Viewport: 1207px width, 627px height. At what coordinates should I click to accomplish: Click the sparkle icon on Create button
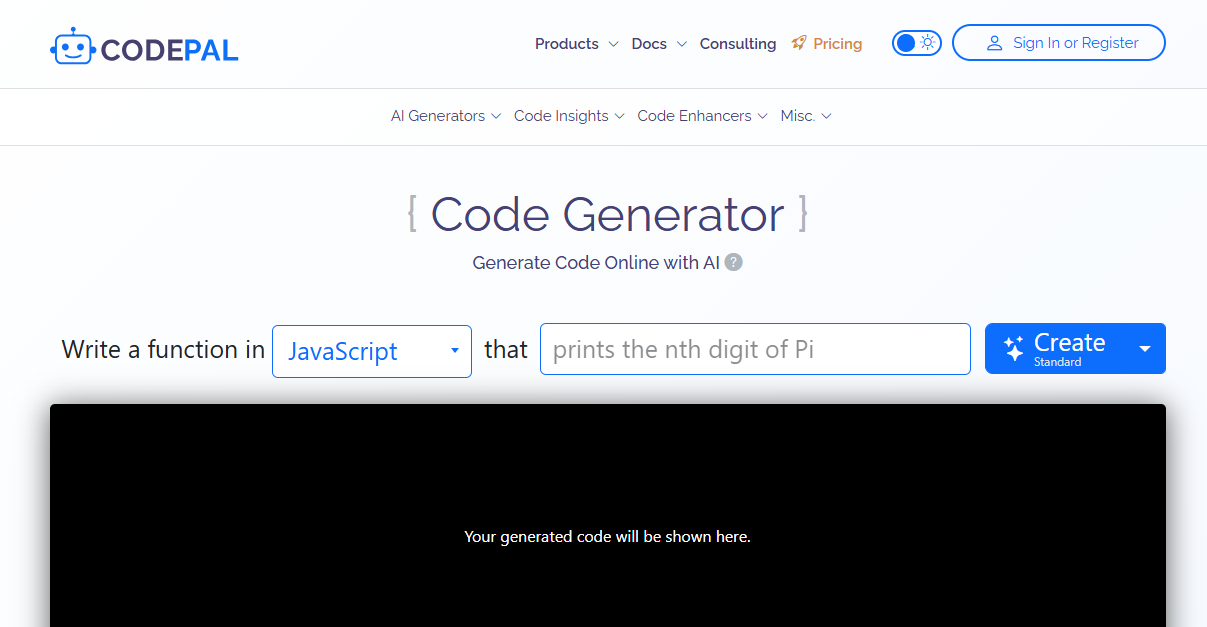tap(1013, 349)
